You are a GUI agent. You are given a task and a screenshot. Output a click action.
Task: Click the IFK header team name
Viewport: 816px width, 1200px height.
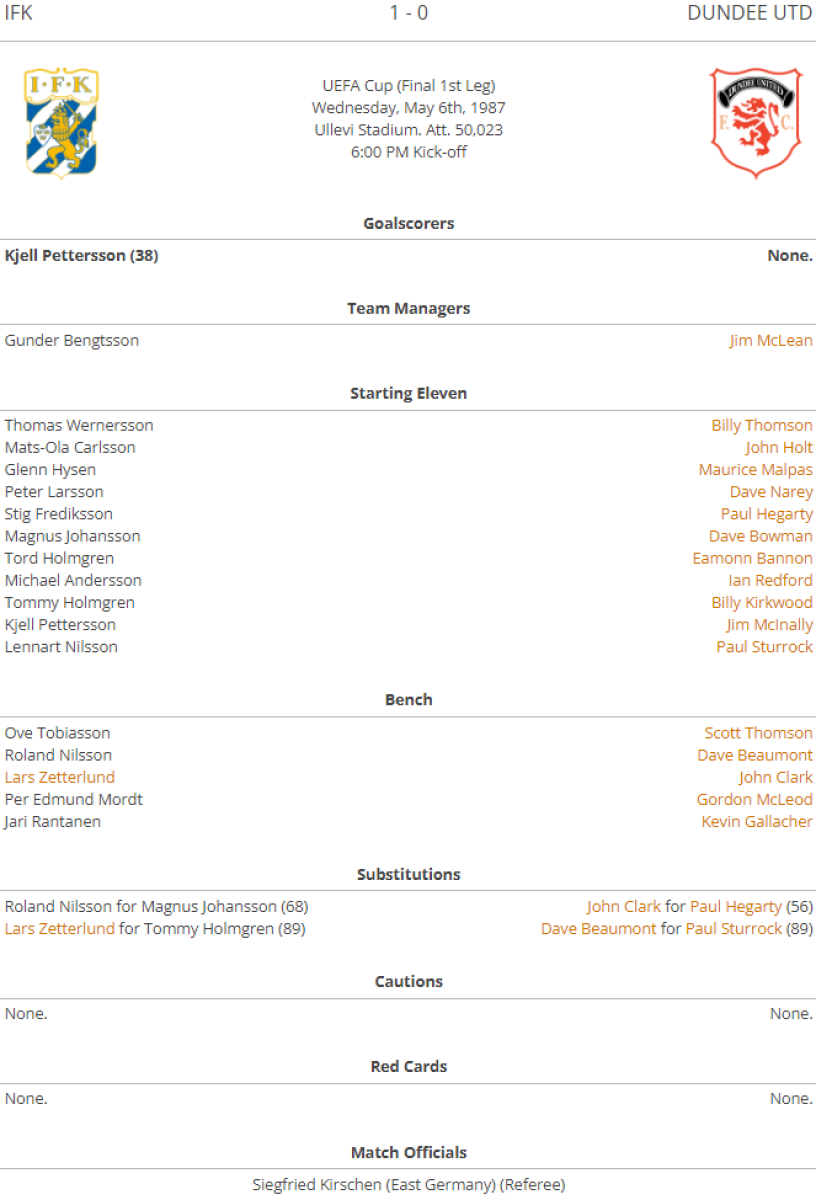point(19,14)
